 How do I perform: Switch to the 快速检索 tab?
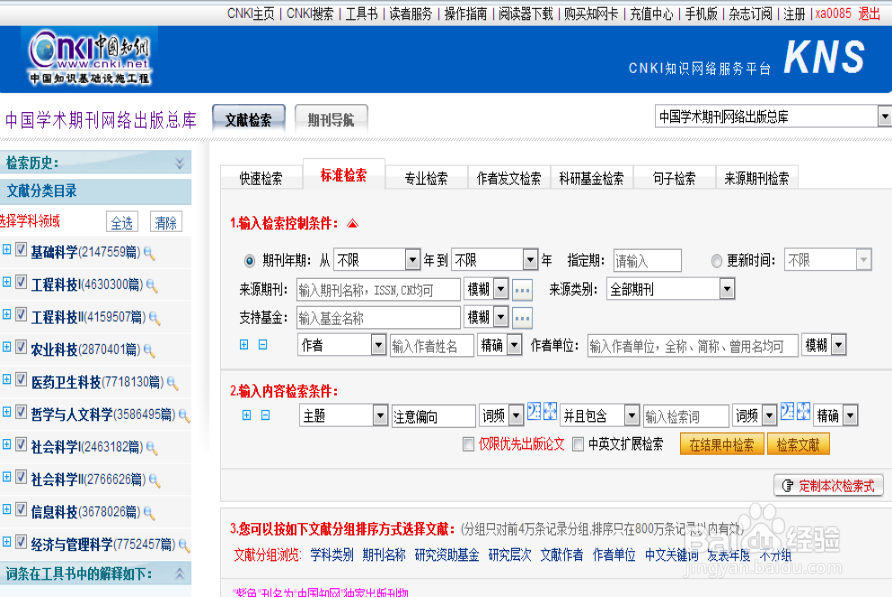tap(261, 178)
